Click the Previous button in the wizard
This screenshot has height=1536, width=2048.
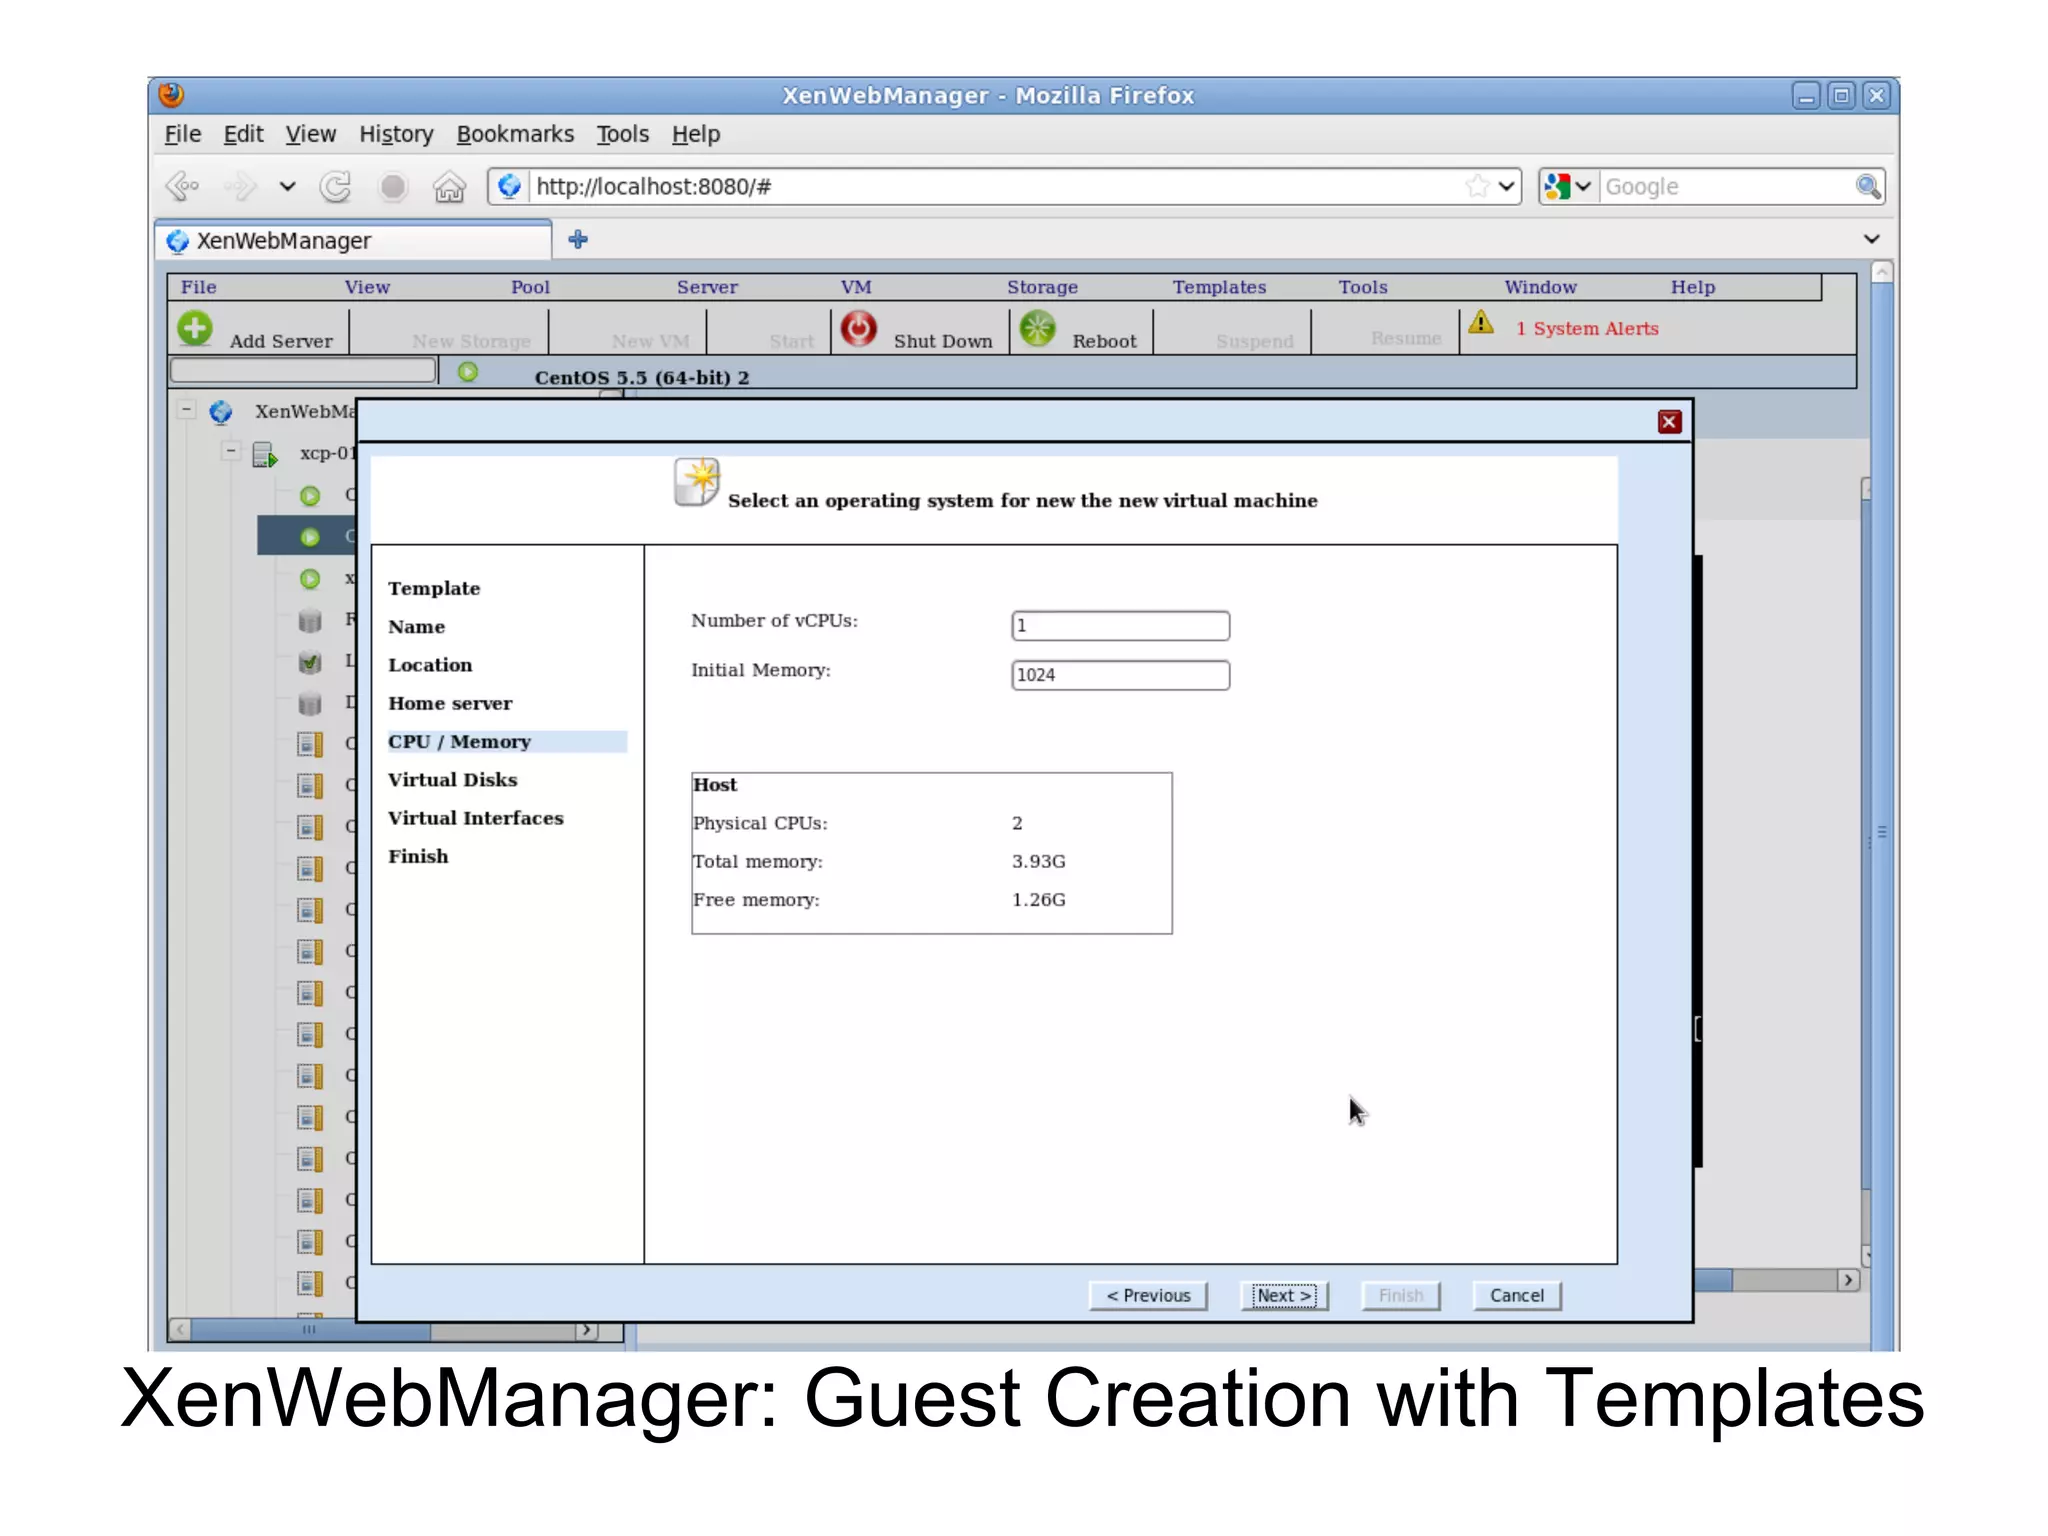tap(1148, 1296)
